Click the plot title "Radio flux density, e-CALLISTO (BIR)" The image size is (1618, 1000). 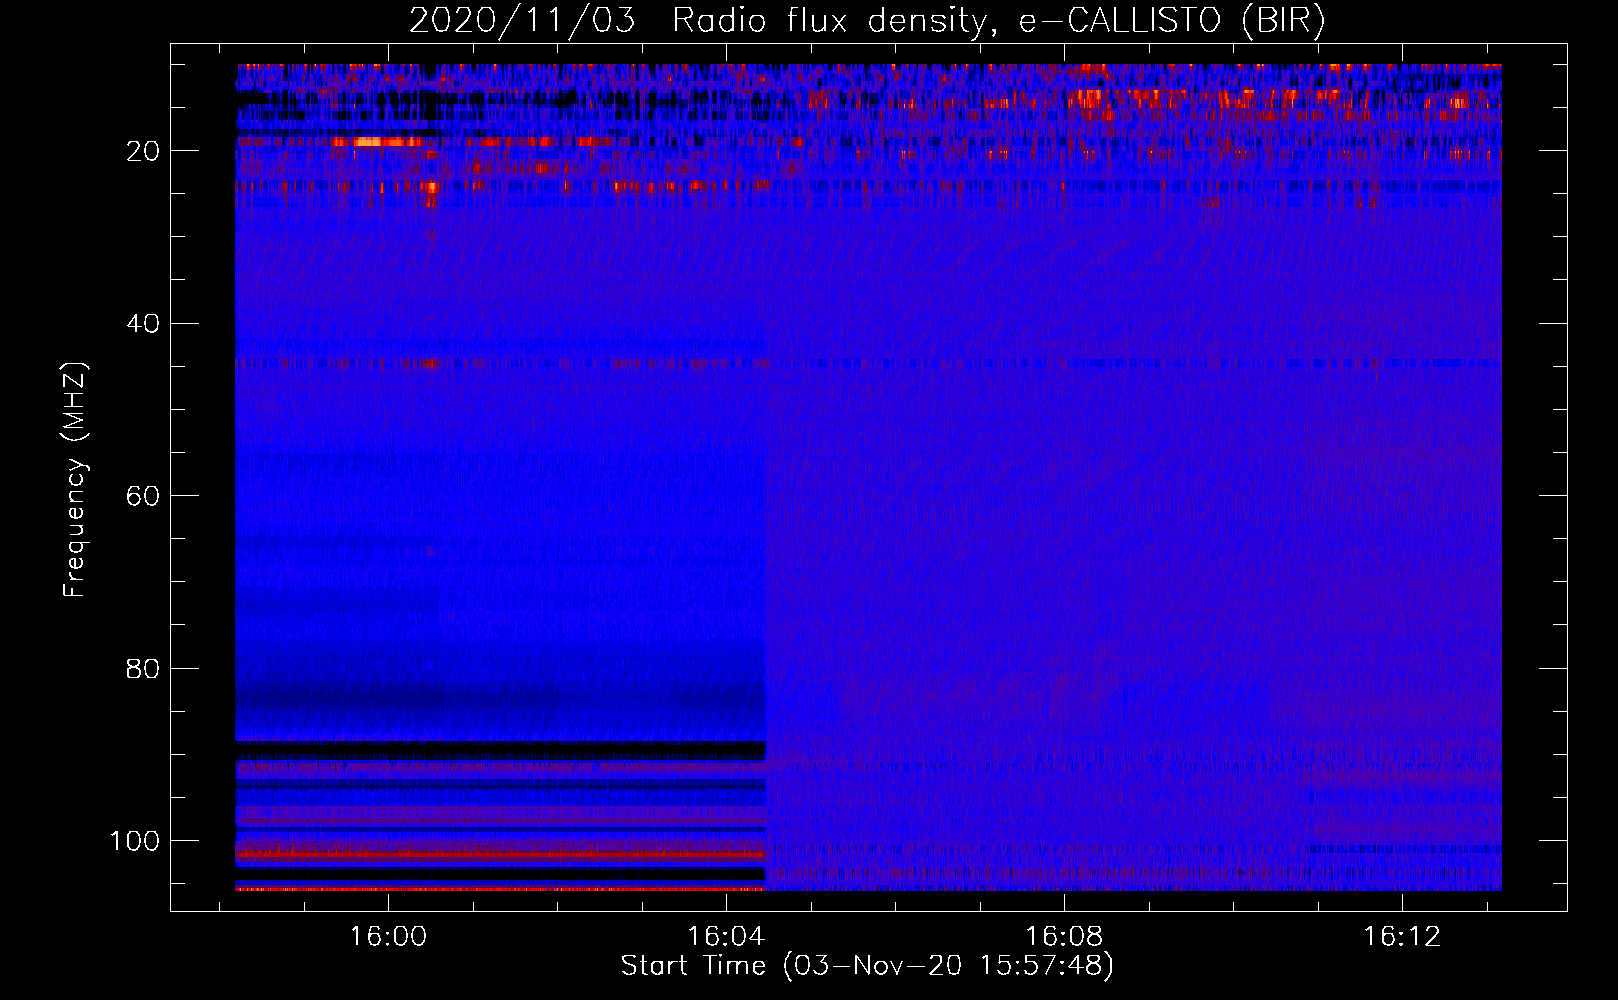pos(999,21)
